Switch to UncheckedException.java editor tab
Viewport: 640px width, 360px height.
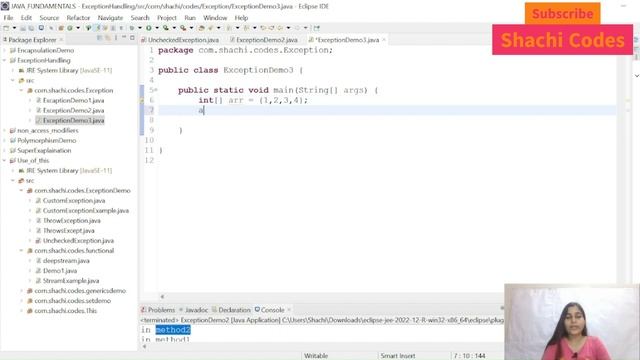click(x=180, y=40)
